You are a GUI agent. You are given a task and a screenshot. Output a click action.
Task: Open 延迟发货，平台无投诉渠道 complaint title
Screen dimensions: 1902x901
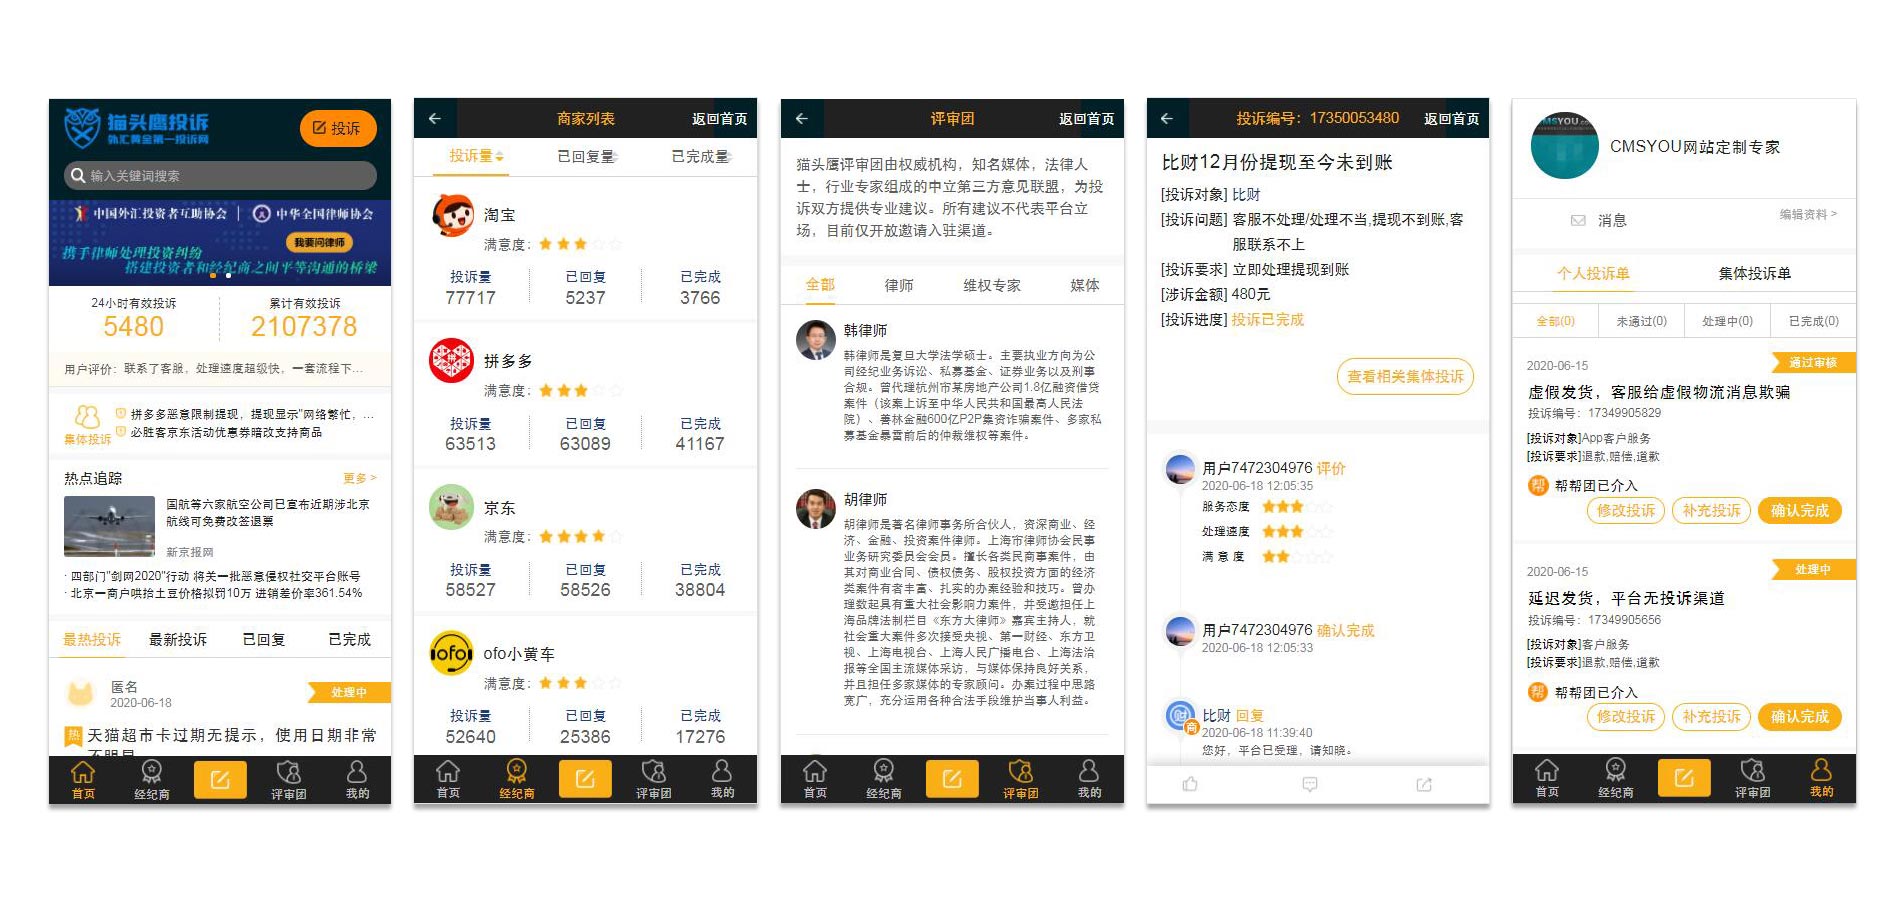tap(1626, 598)
